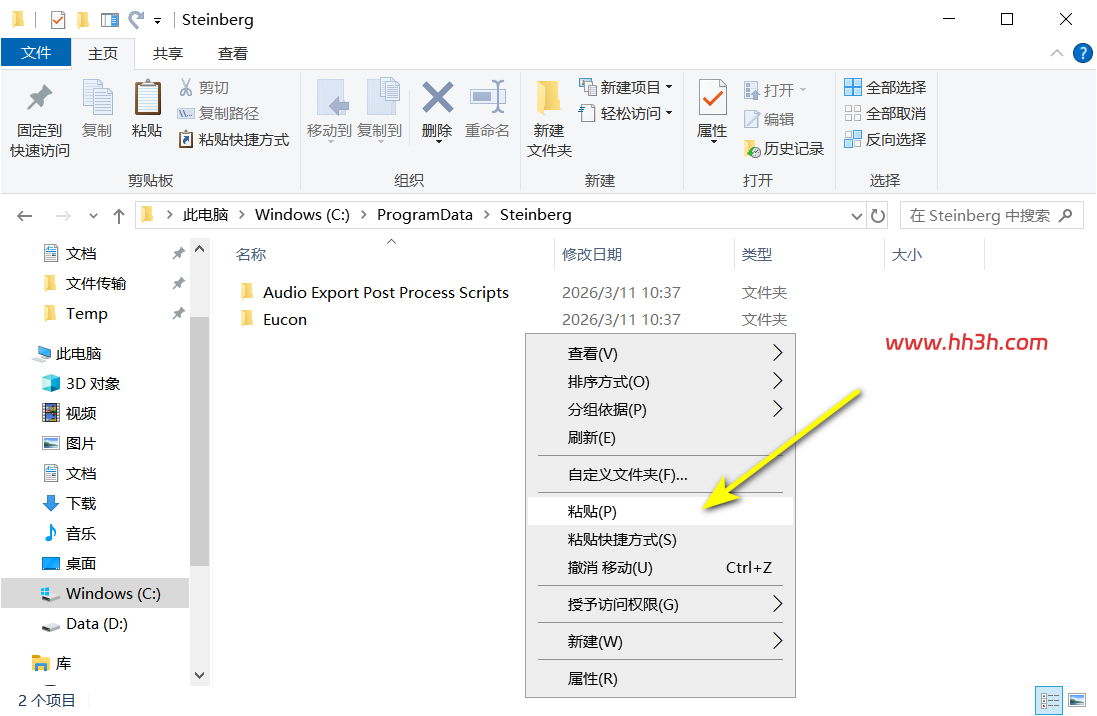Click the Delete red X icon
Viewport: 1097px width, 716px height.
click(x=437, y=97)
